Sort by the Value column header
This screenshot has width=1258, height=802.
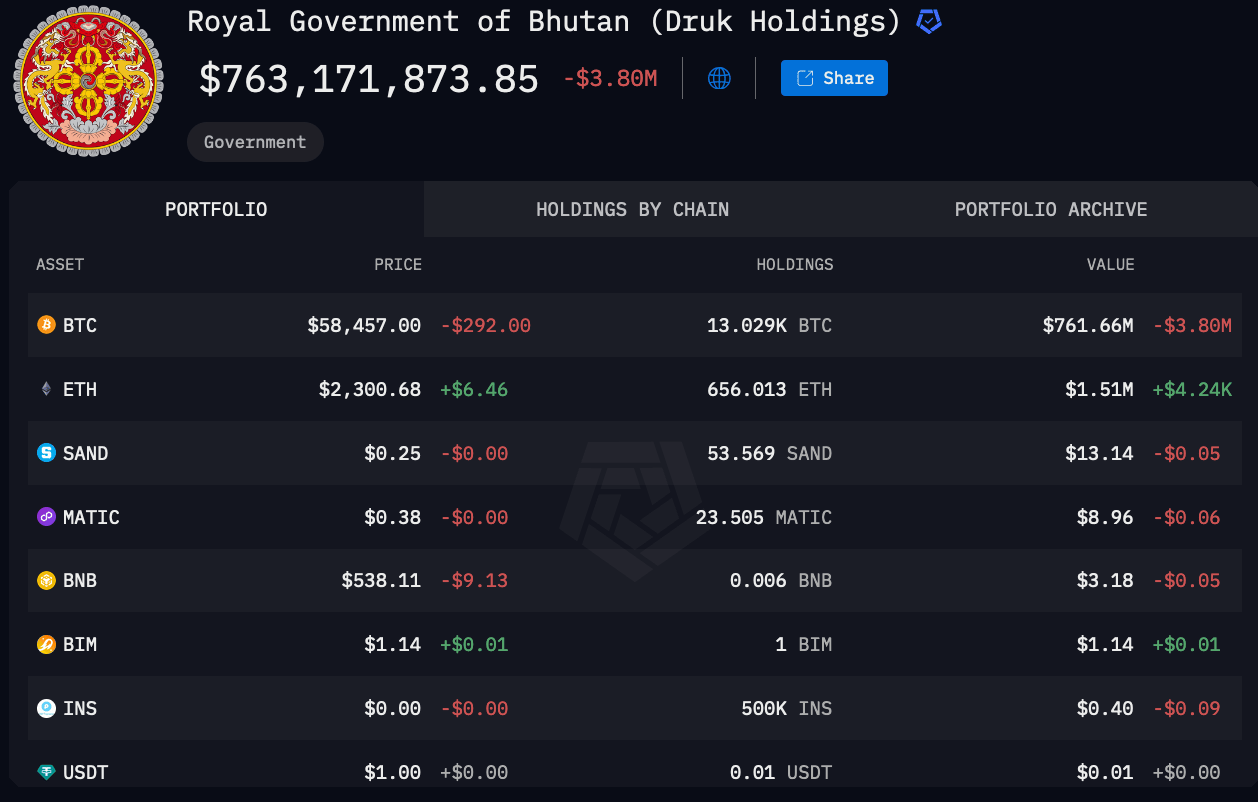click(x=1111, y=264)
